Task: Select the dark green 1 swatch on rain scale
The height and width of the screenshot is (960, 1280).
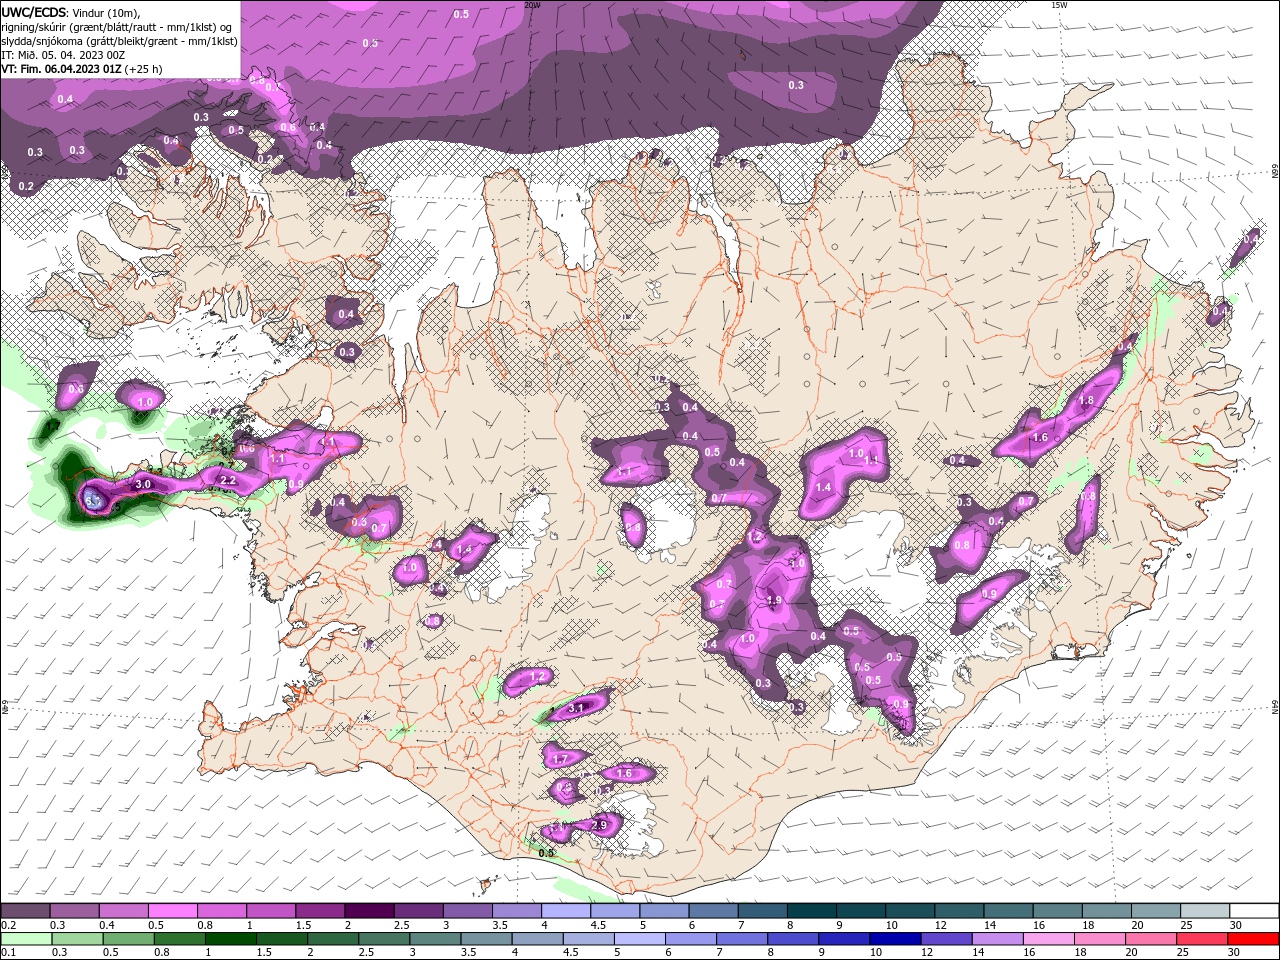Action: coord(230,939)
